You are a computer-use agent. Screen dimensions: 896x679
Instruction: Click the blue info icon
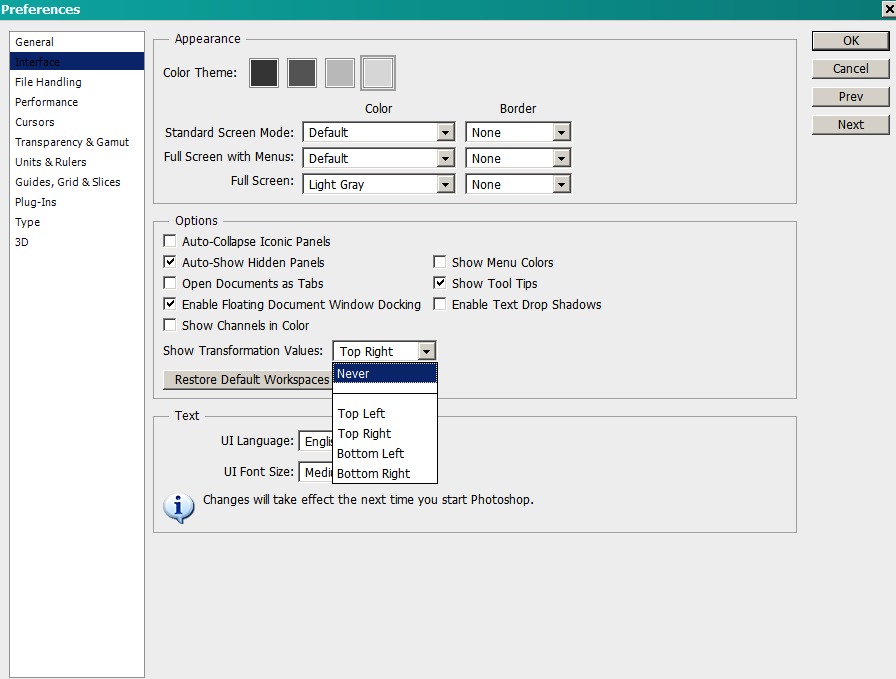179,507
